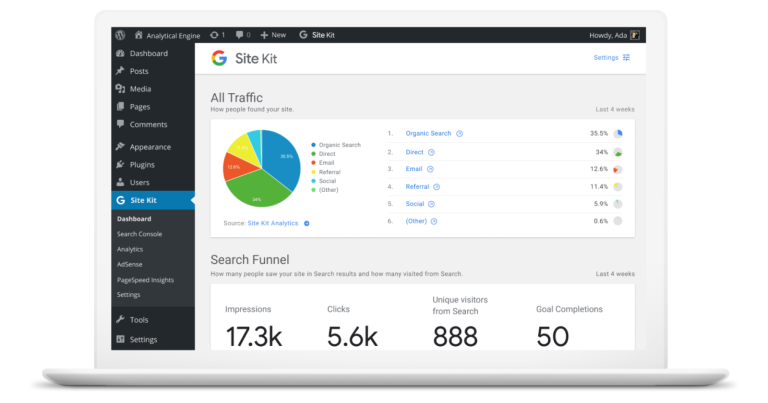
Task: Open the Howdy, Ada account menu
Action: tap(608, 35)
